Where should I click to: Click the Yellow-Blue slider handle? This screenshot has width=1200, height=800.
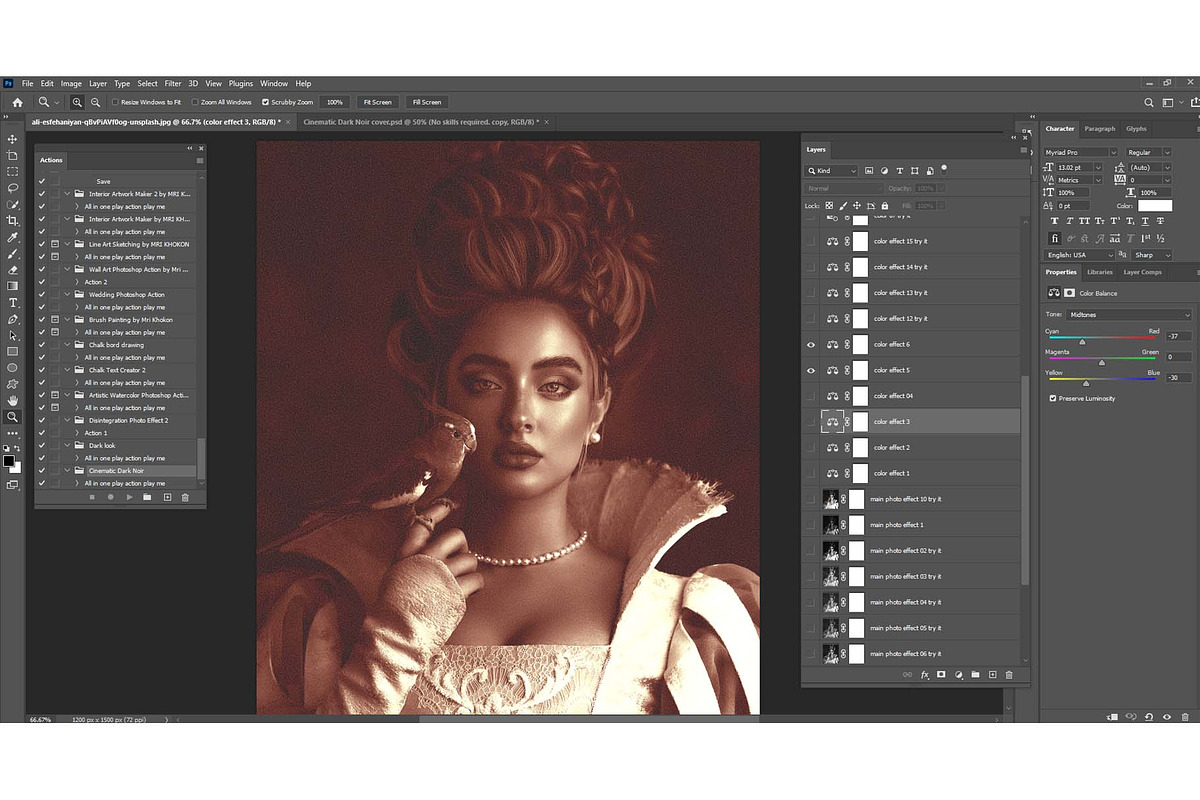(1086, 382)
